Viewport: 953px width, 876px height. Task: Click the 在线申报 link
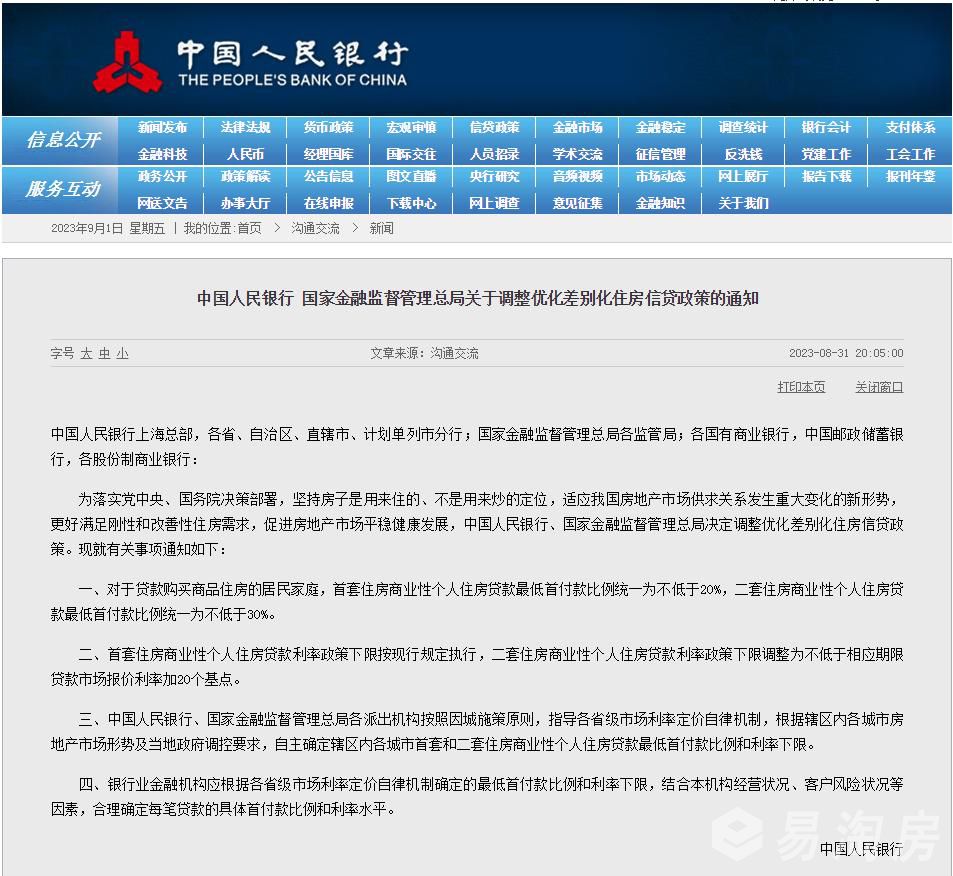click(x=328, y=203)
